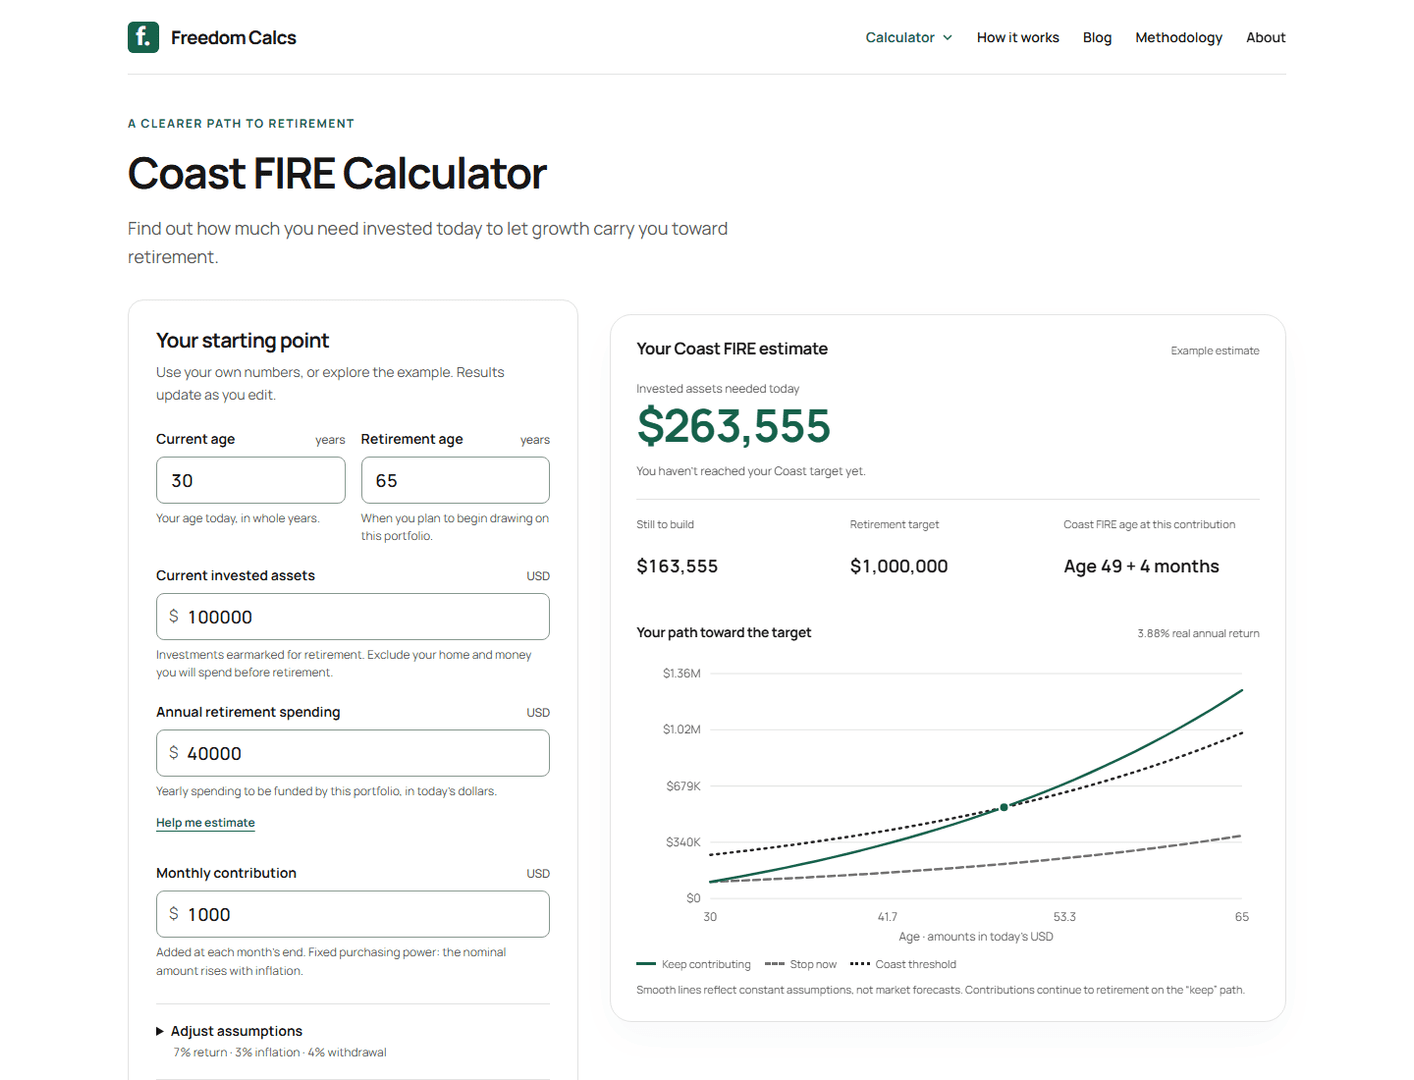Click the $263,555 invested assets value
This screenshot has height=1080, width=1414.
733,427
